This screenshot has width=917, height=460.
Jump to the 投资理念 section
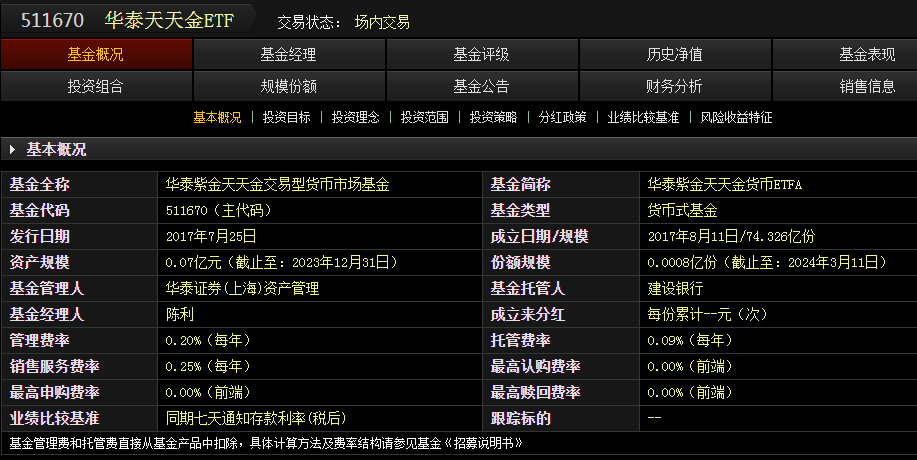tap(355, 118)
